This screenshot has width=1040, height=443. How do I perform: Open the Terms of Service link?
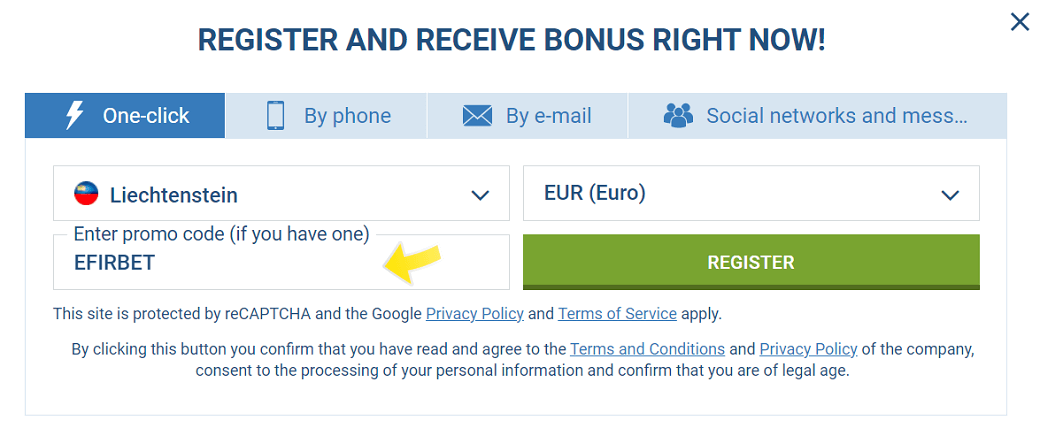click(618, 314)
